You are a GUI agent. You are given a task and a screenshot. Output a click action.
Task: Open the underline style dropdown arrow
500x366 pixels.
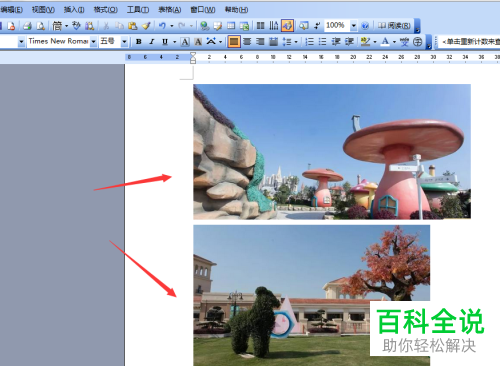[x=174, y=42]
